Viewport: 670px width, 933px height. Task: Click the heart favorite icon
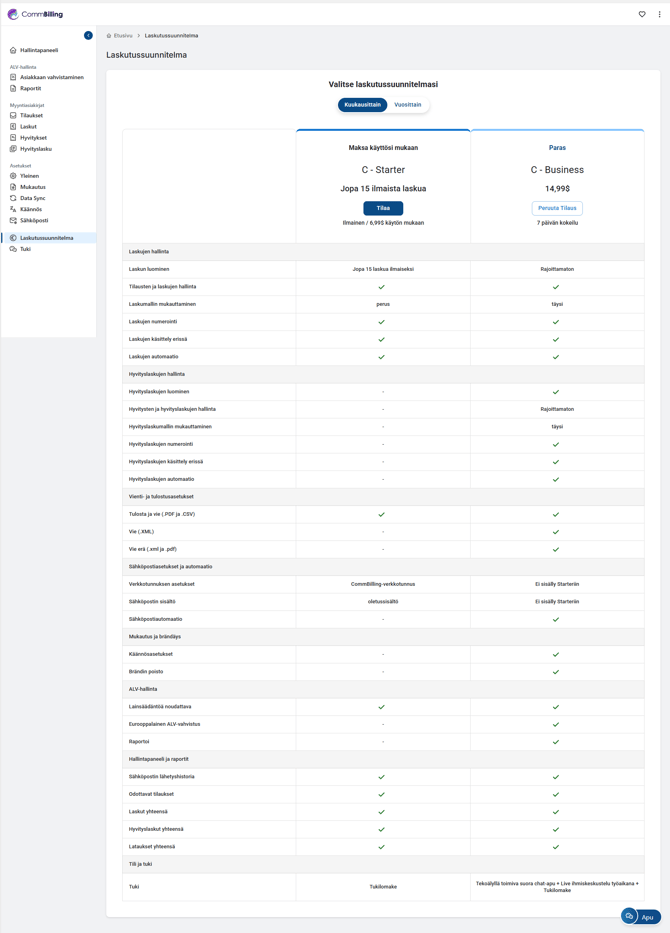click(642, 14)
